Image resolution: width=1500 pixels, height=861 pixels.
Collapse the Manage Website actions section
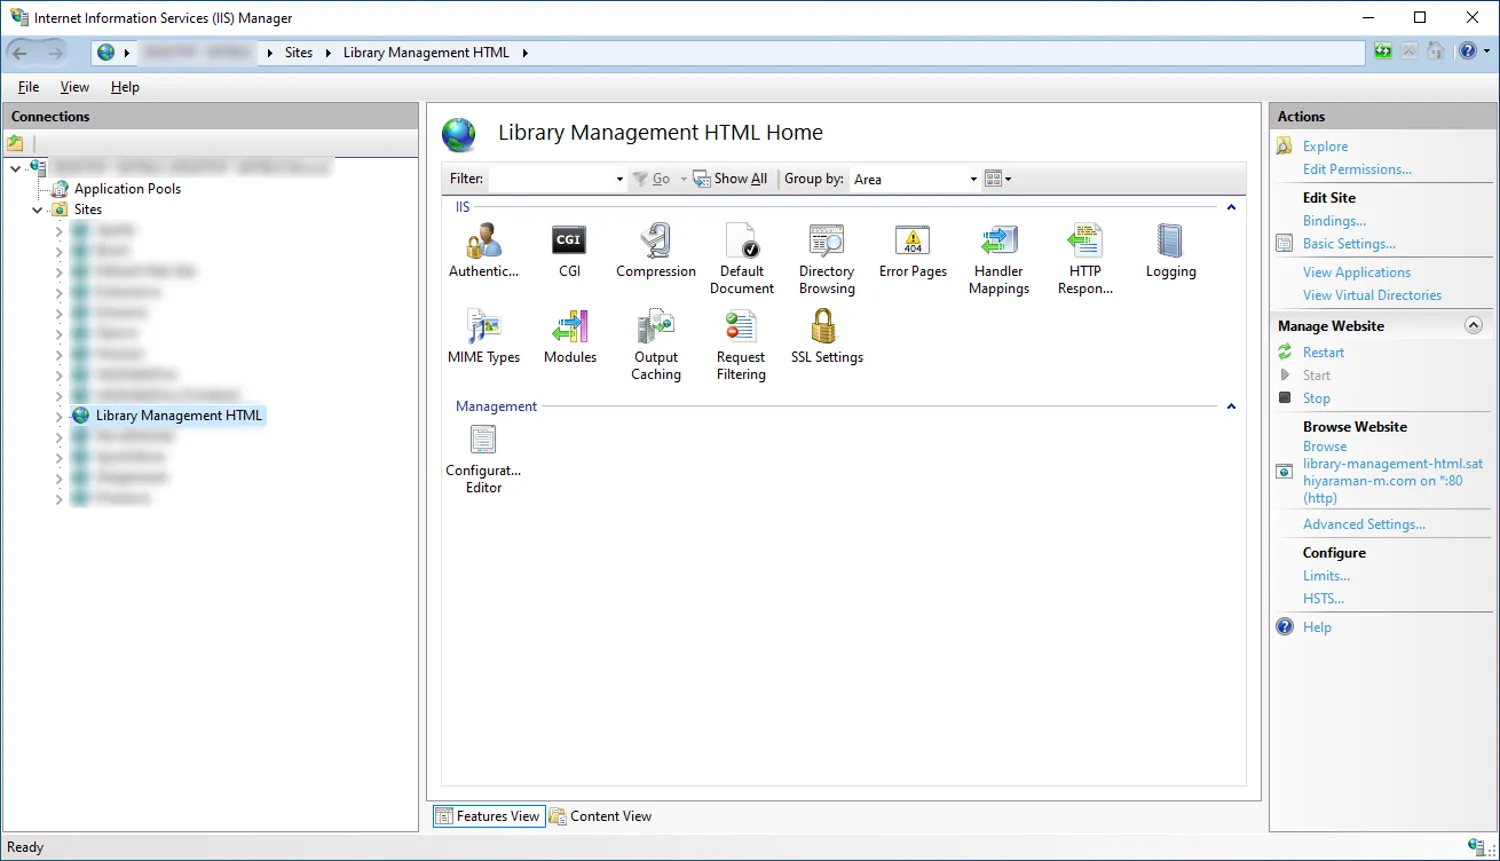(x=1473, y=325)
